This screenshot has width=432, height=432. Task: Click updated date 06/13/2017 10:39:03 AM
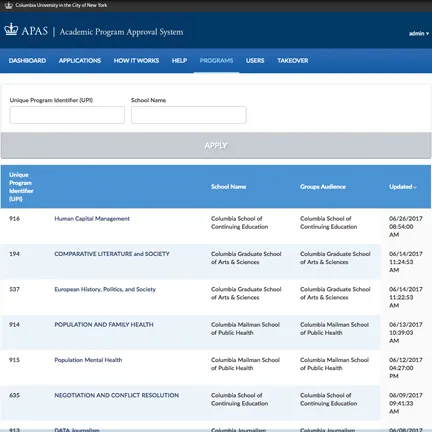pyautogui.click(x=406, y=333)
